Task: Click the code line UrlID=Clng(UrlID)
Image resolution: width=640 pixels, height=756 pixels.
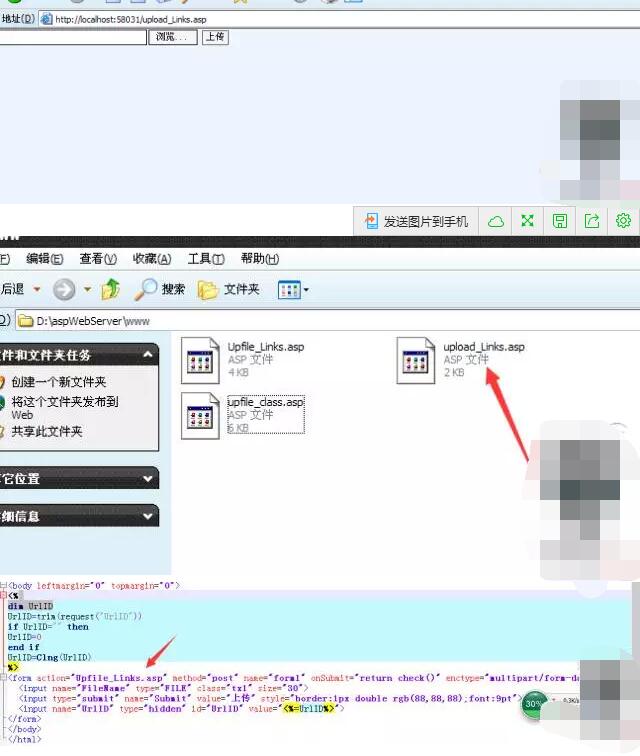Action: click(x=49, y=657)
